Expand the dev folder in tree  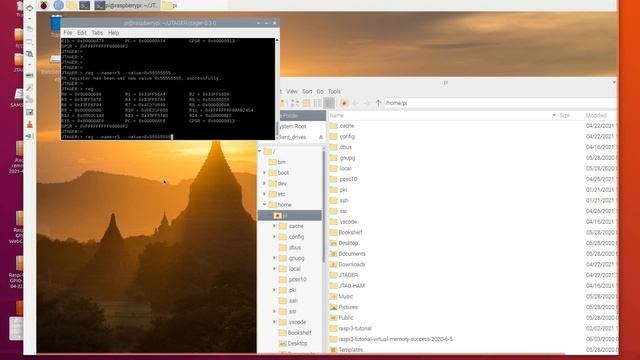point(264,183)
